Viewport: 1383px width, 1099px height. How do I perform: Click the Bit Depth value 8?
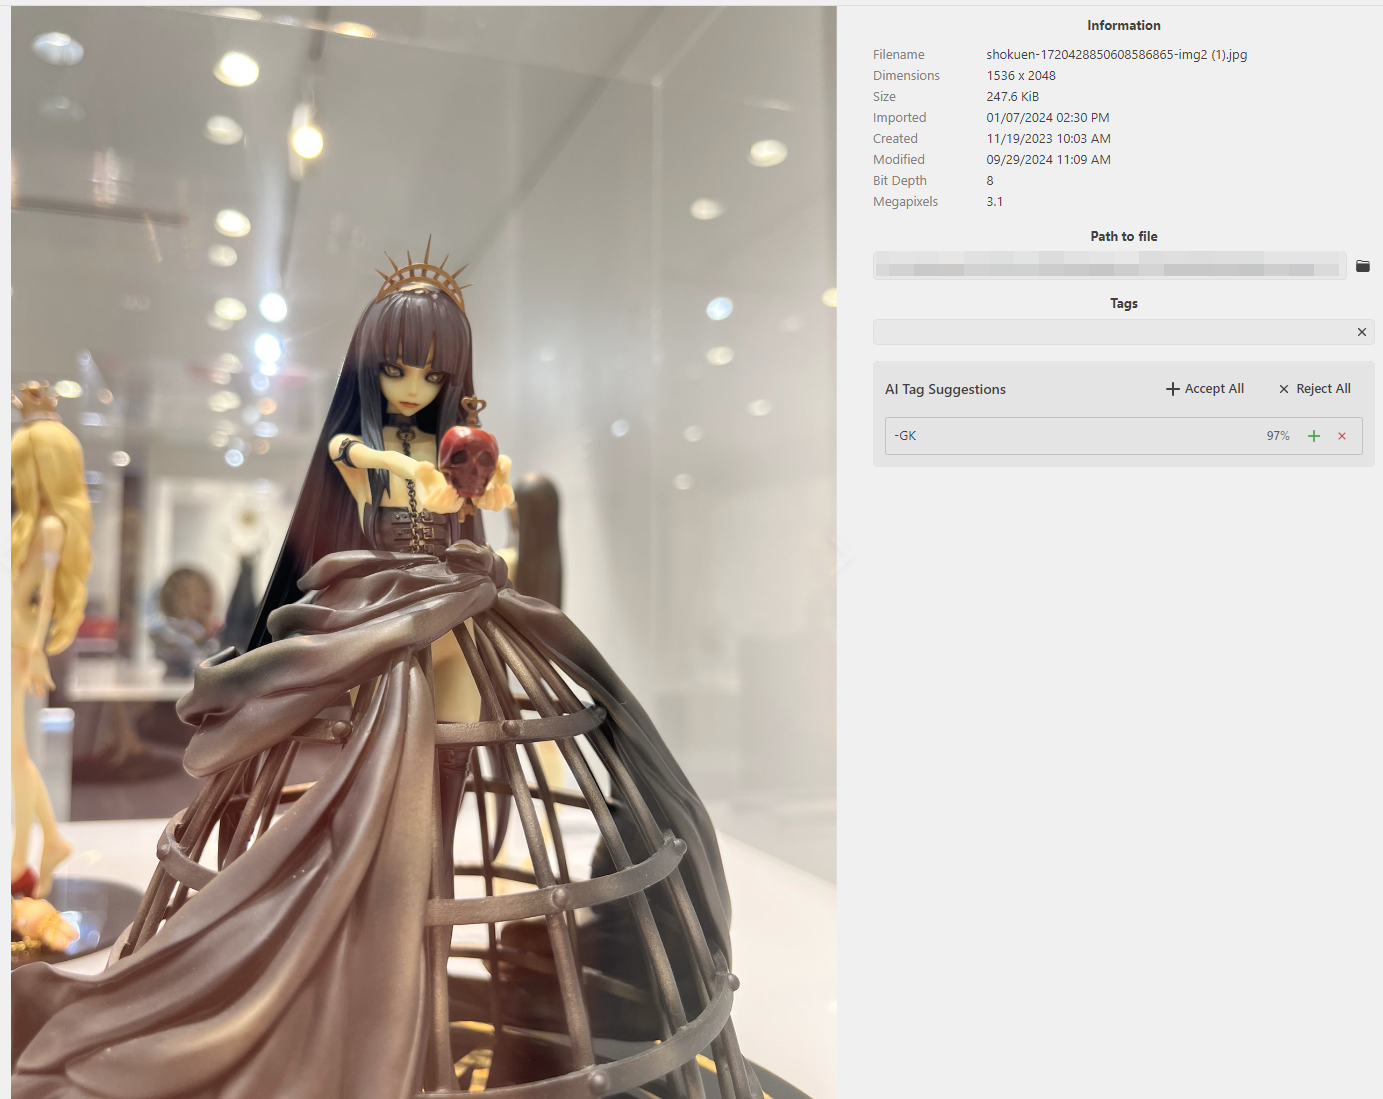point(990,181)
